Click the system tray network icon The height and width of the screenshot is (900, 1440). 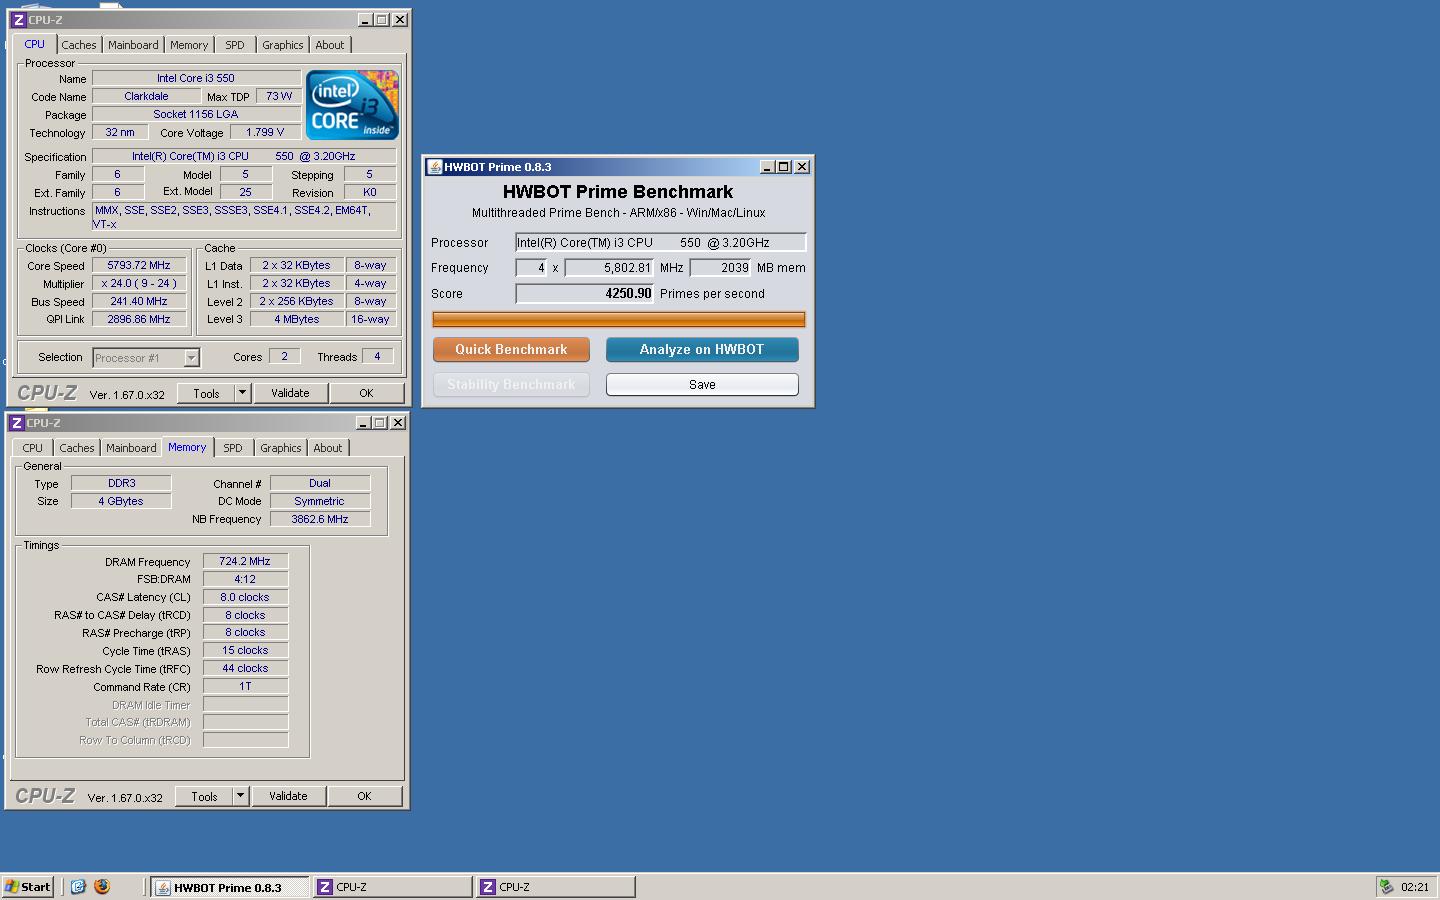pos(1386,887)
